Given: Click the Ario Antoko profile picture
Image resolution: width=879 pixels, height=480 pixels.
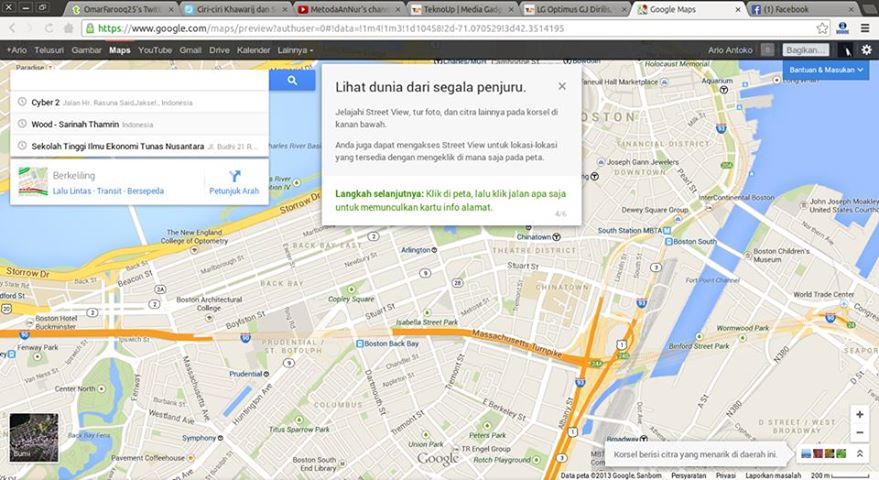Looking at the screenshot, I should point(845,50).
